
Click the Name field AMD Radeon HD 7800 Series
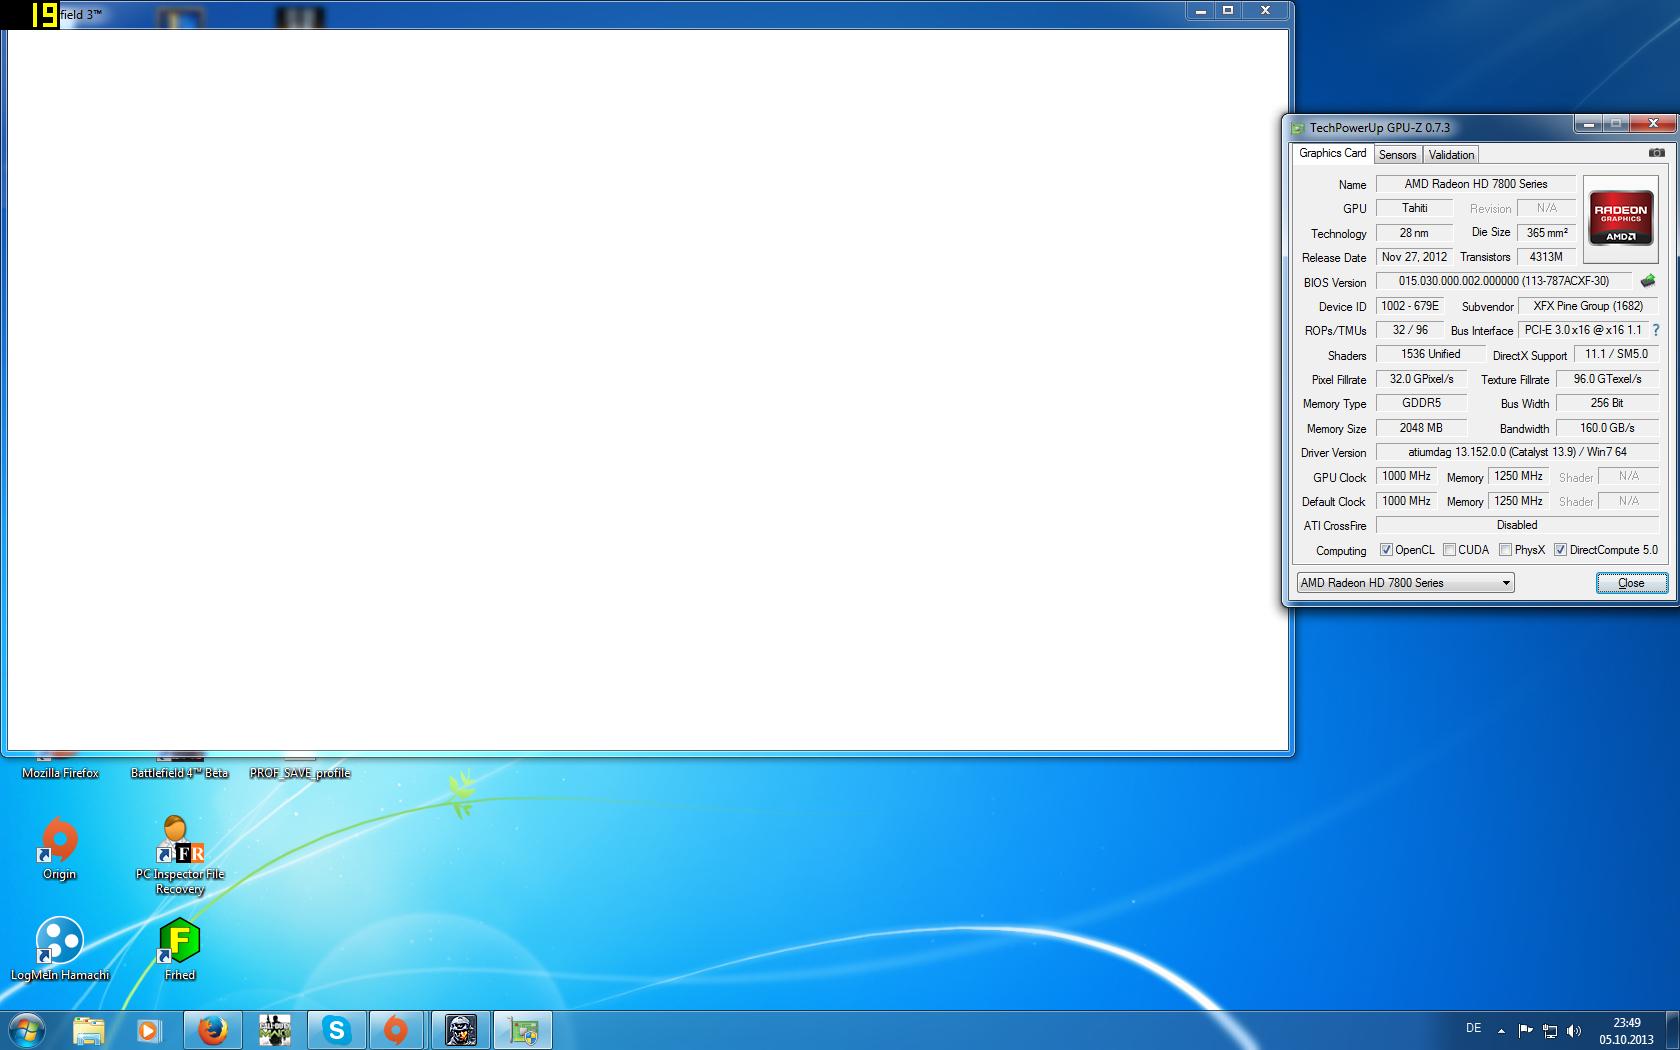pos(1476,184)
